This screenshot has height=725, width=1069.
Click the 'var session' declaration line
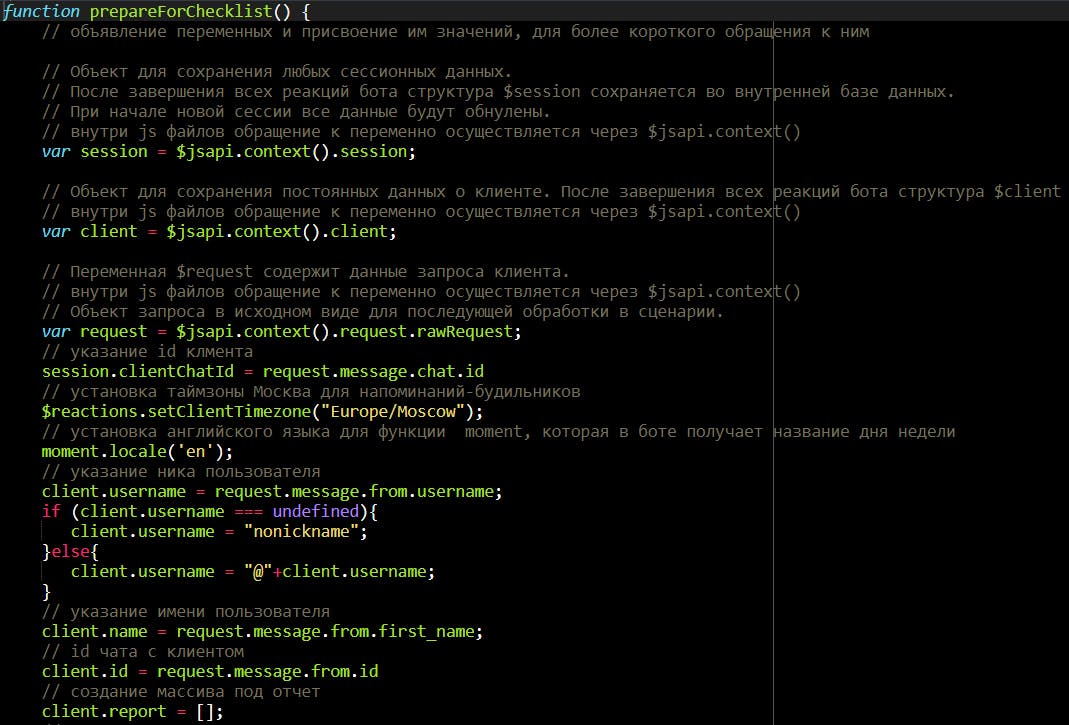tap(228, 151)
